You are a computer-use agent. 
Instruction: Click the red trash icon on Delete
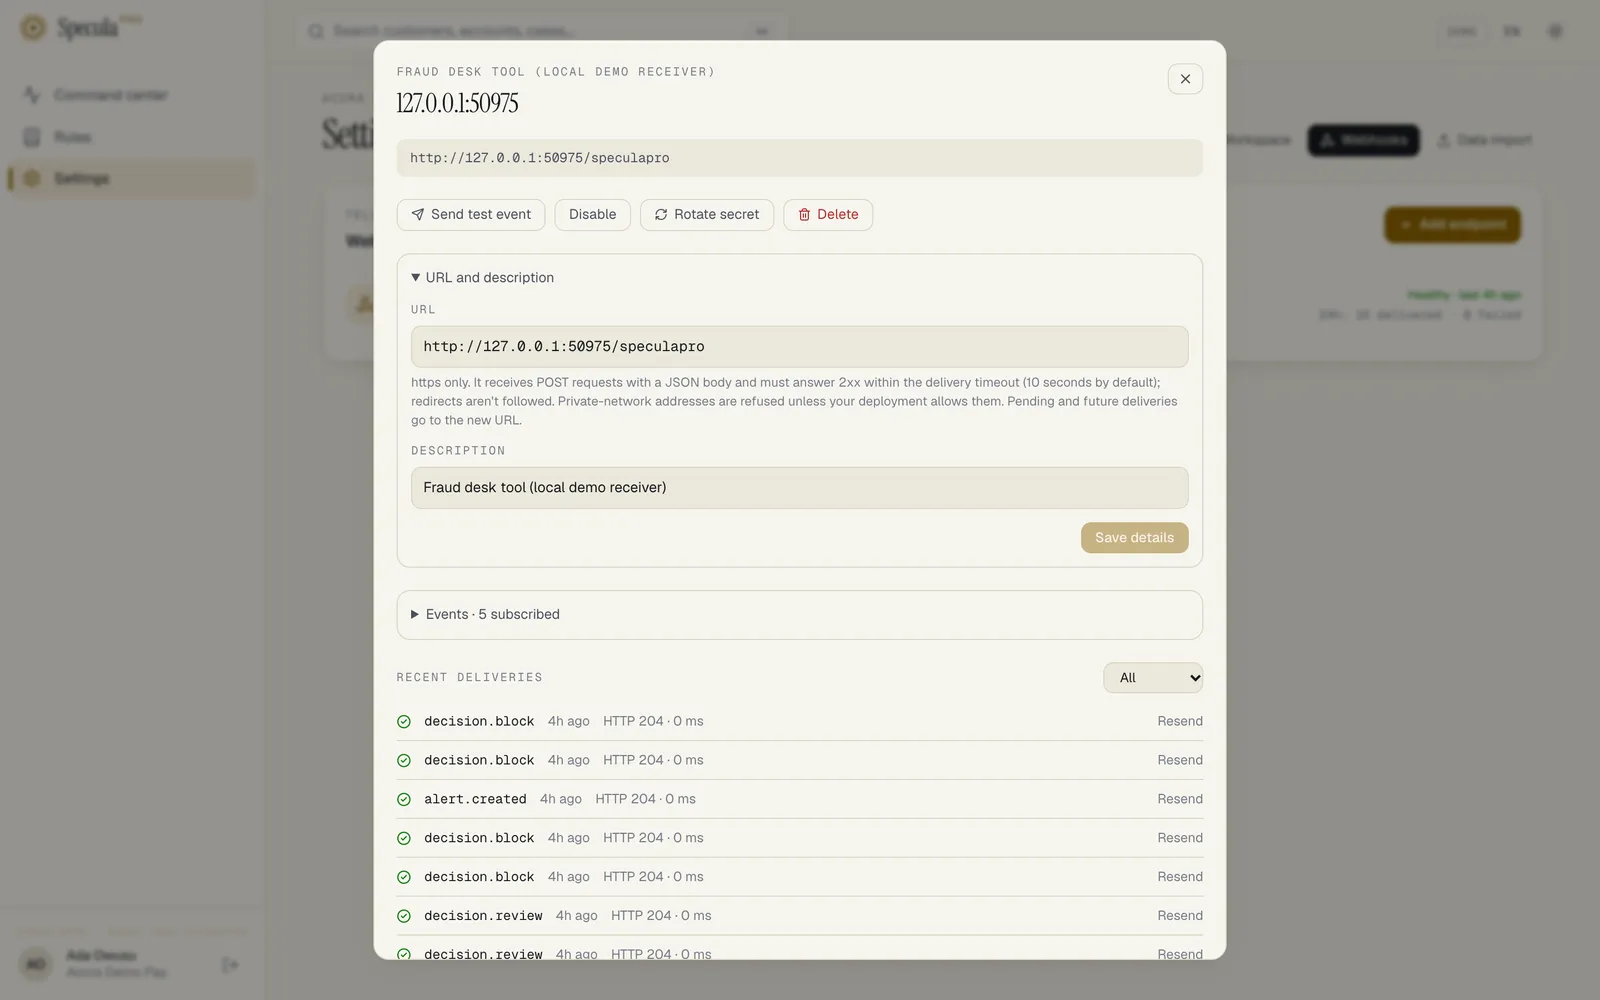[x=804, y=215]
